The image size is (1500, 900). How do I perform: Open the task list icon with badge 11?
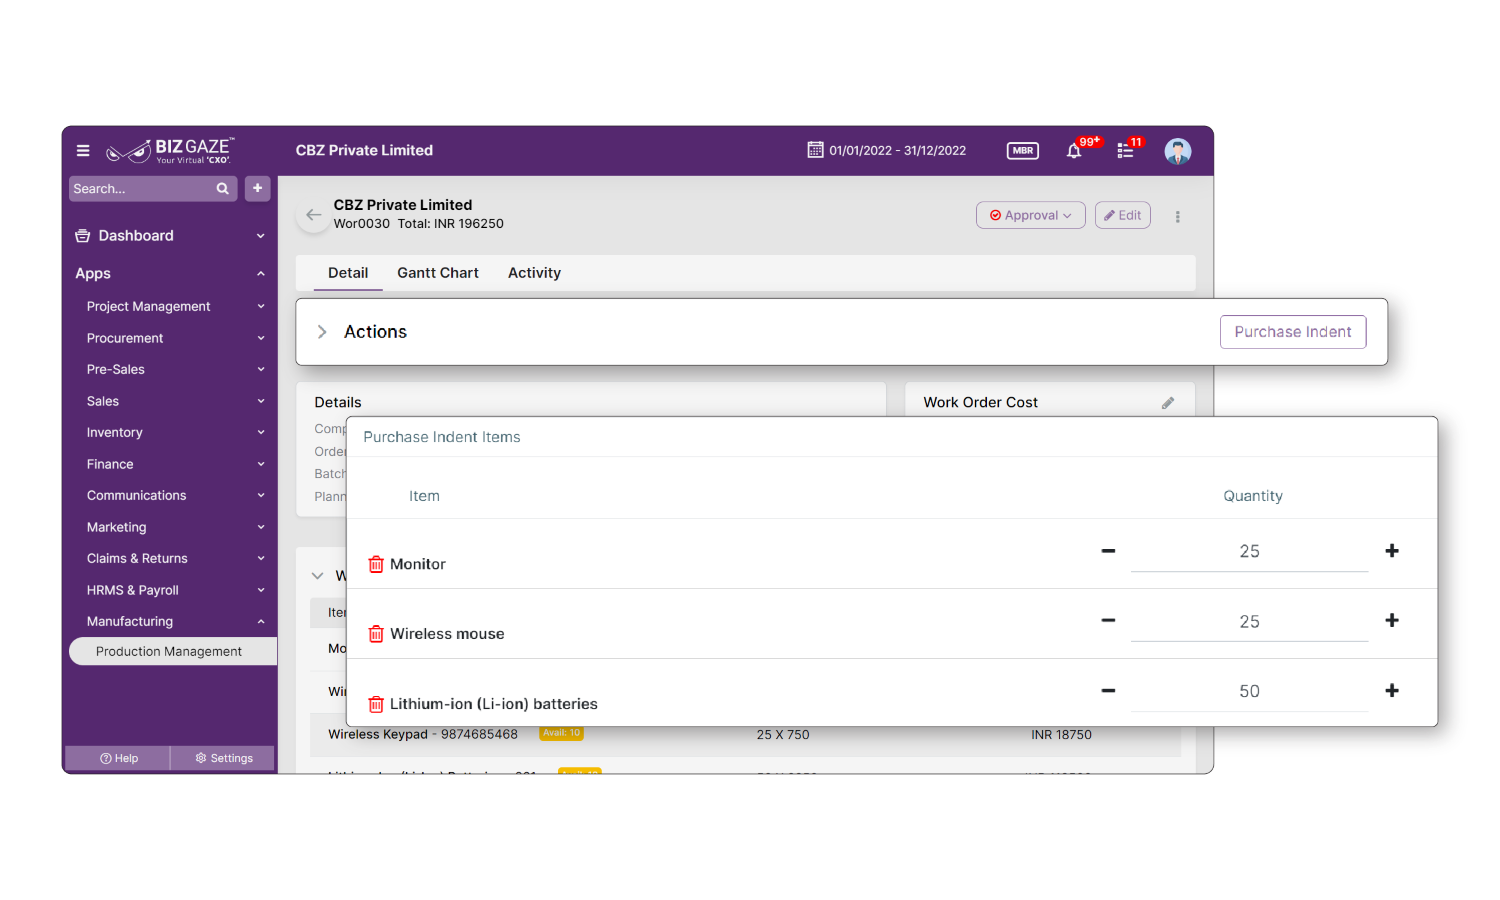[1126, 151]
